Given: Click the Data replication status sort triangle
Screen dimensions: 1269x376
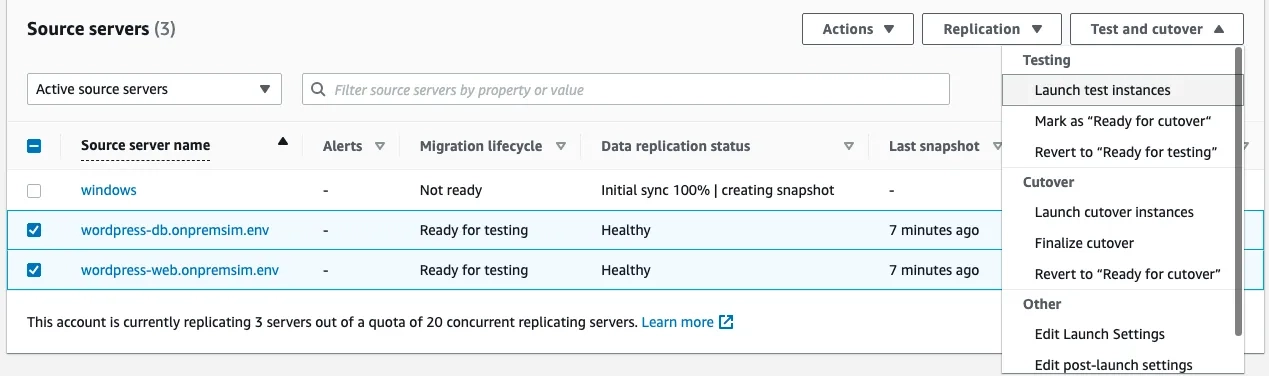Looking at the screenshot, I should (849, 147).
